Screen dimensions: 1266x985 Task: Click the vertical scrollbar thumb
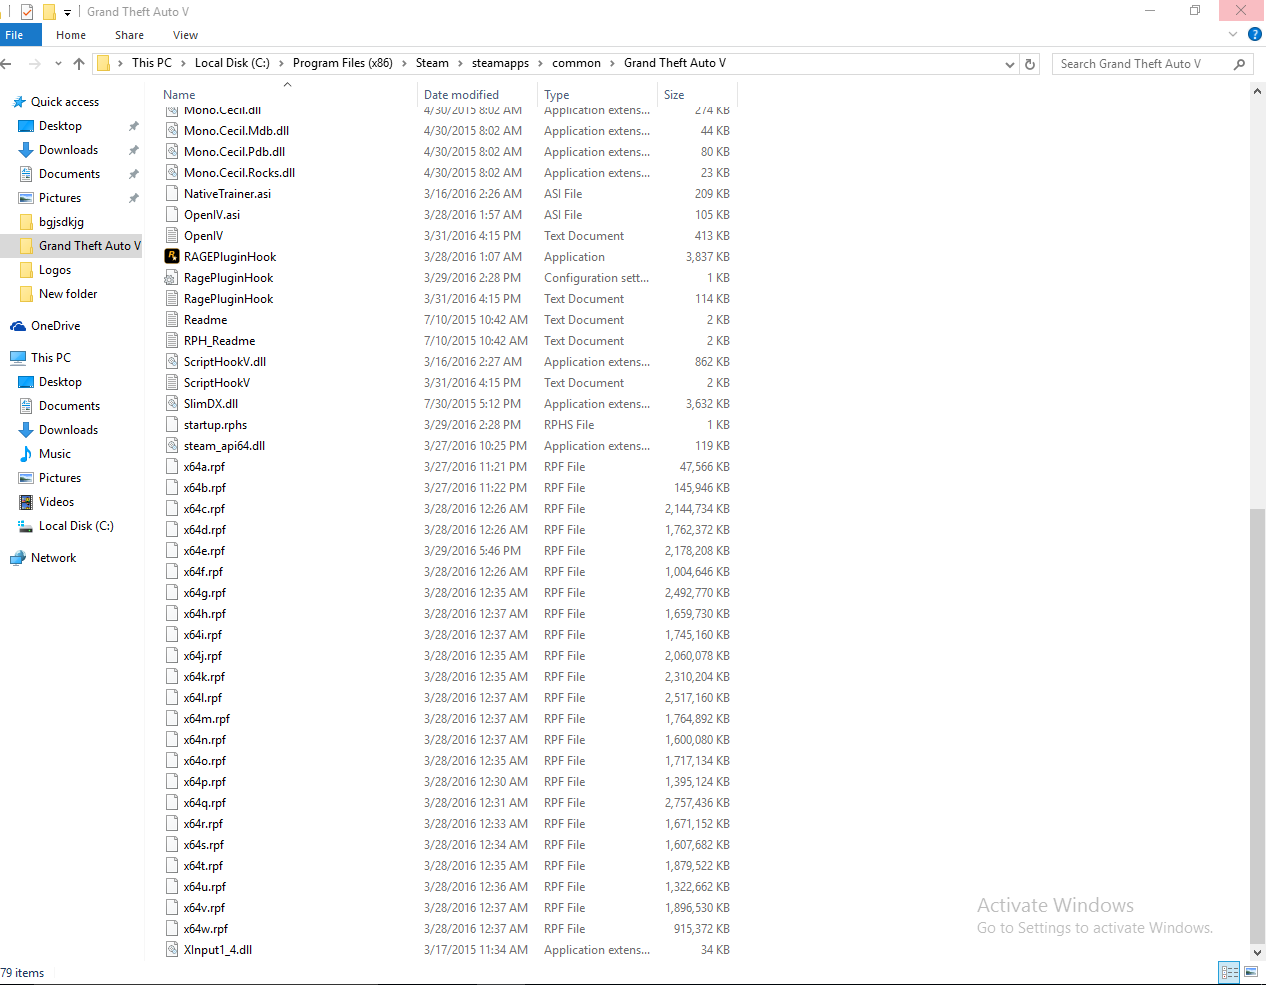(1257, 725)
